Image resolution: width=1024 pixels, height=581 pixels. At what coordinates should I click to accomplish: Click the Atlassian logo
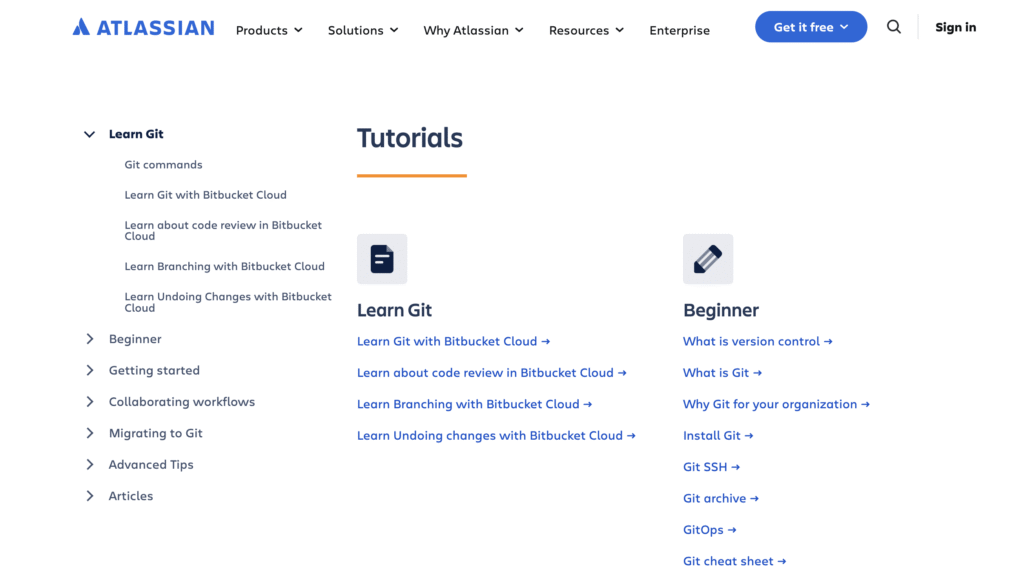click(x=142, y=27)
